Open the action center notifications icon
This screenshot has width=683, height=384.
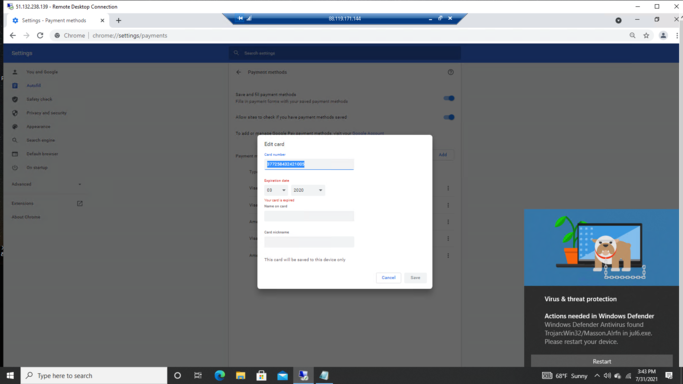[x=669, y=375]
